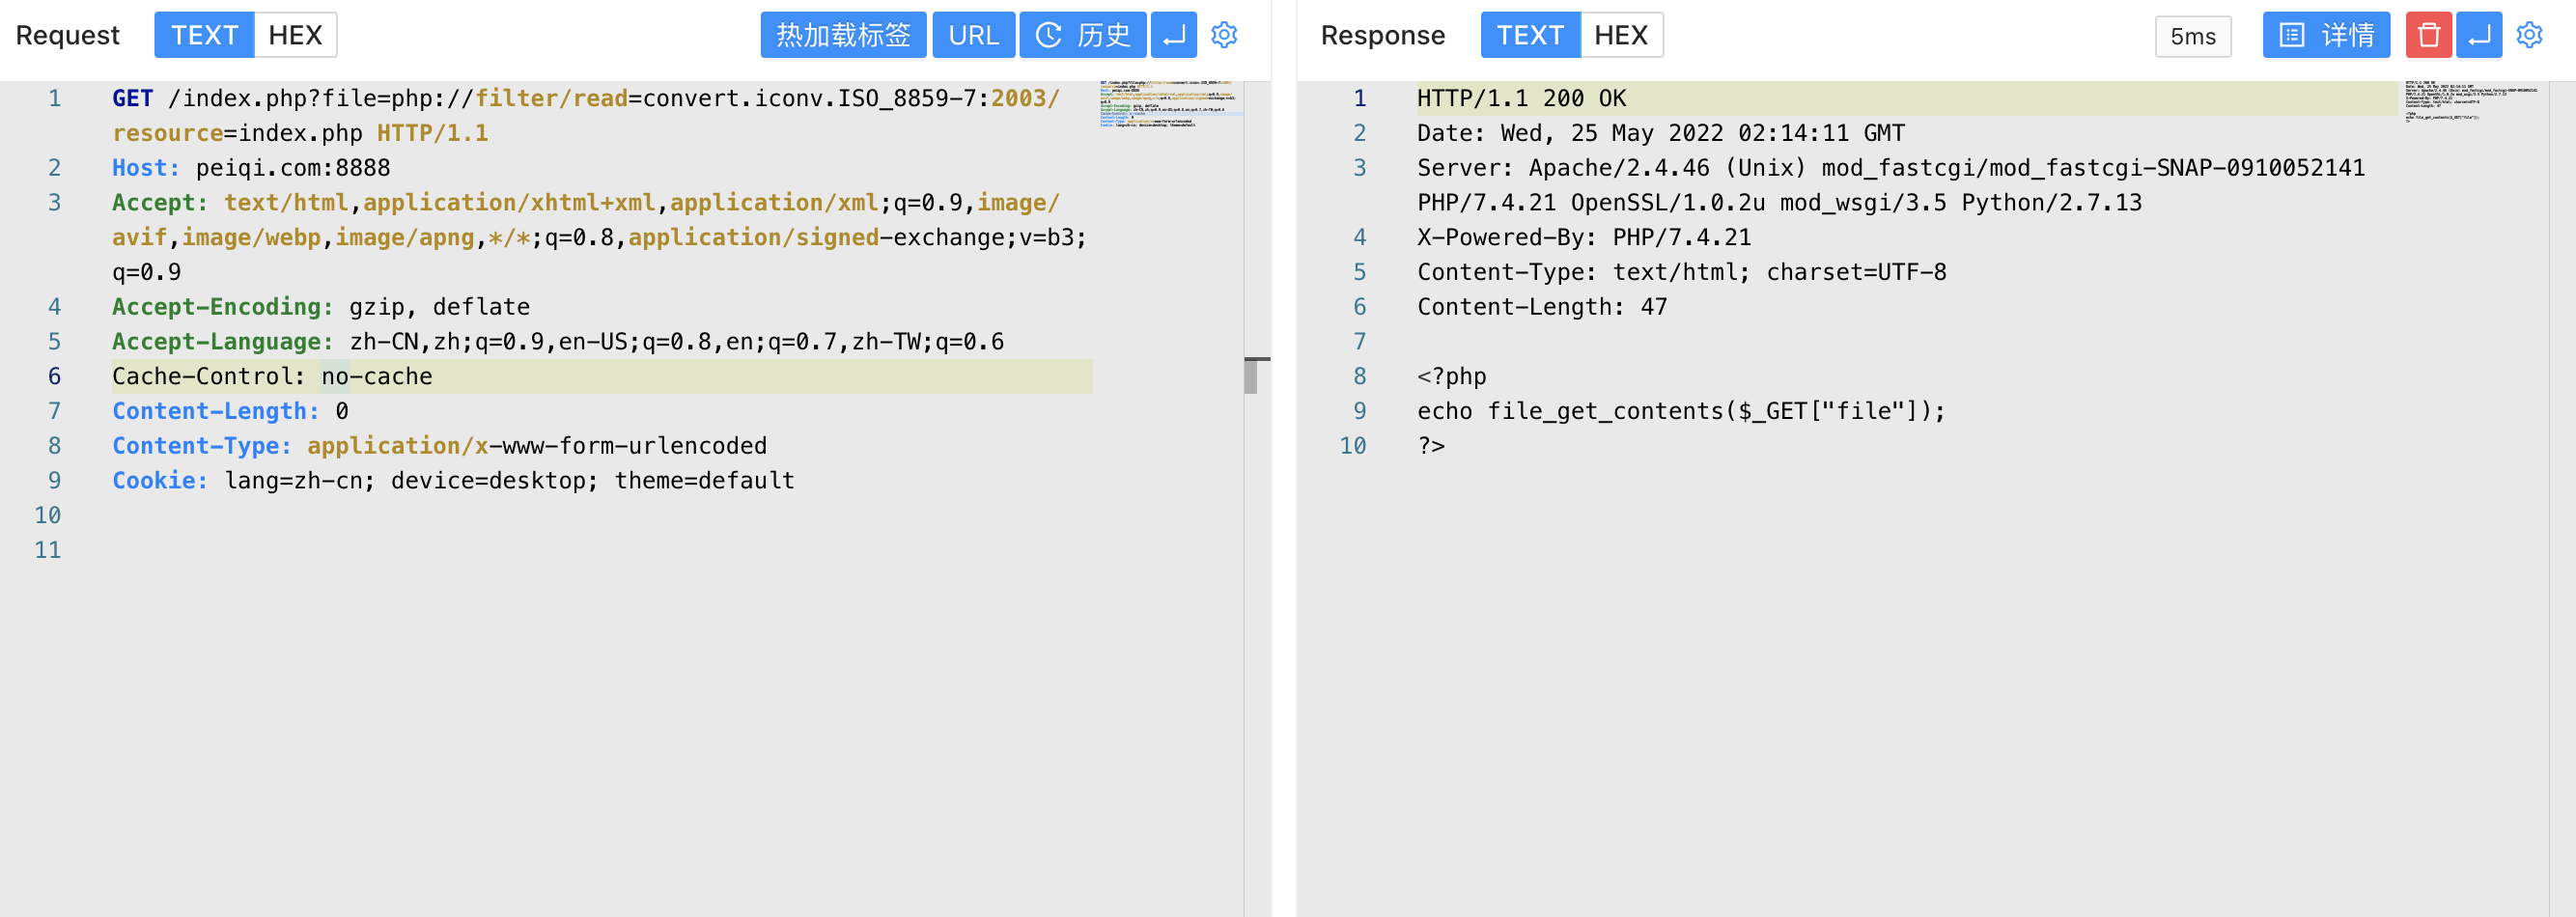Open 历史 history button
The image size is (2576, 917).
pos(1083,35)
